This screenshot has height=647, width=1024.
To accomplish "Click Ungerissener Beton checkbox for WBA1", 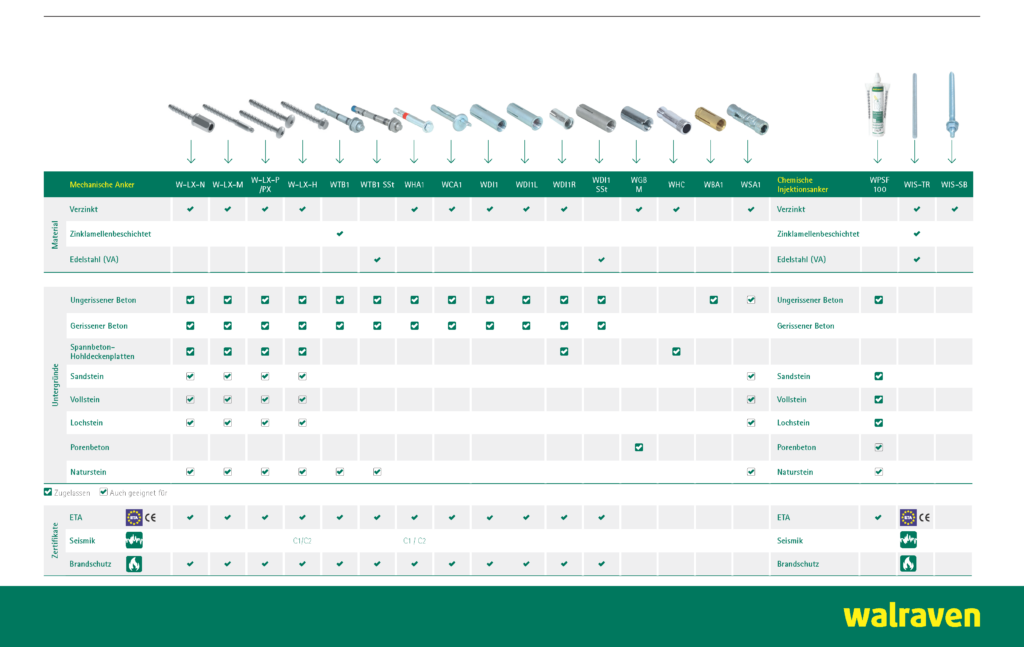I will point(714,300).
